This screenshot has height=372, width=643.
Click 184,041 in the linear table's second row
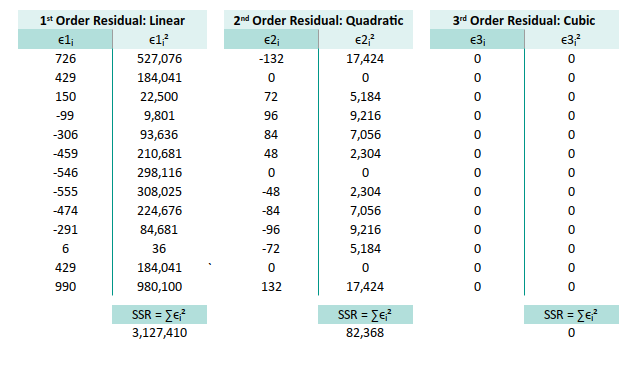point(160,78)
